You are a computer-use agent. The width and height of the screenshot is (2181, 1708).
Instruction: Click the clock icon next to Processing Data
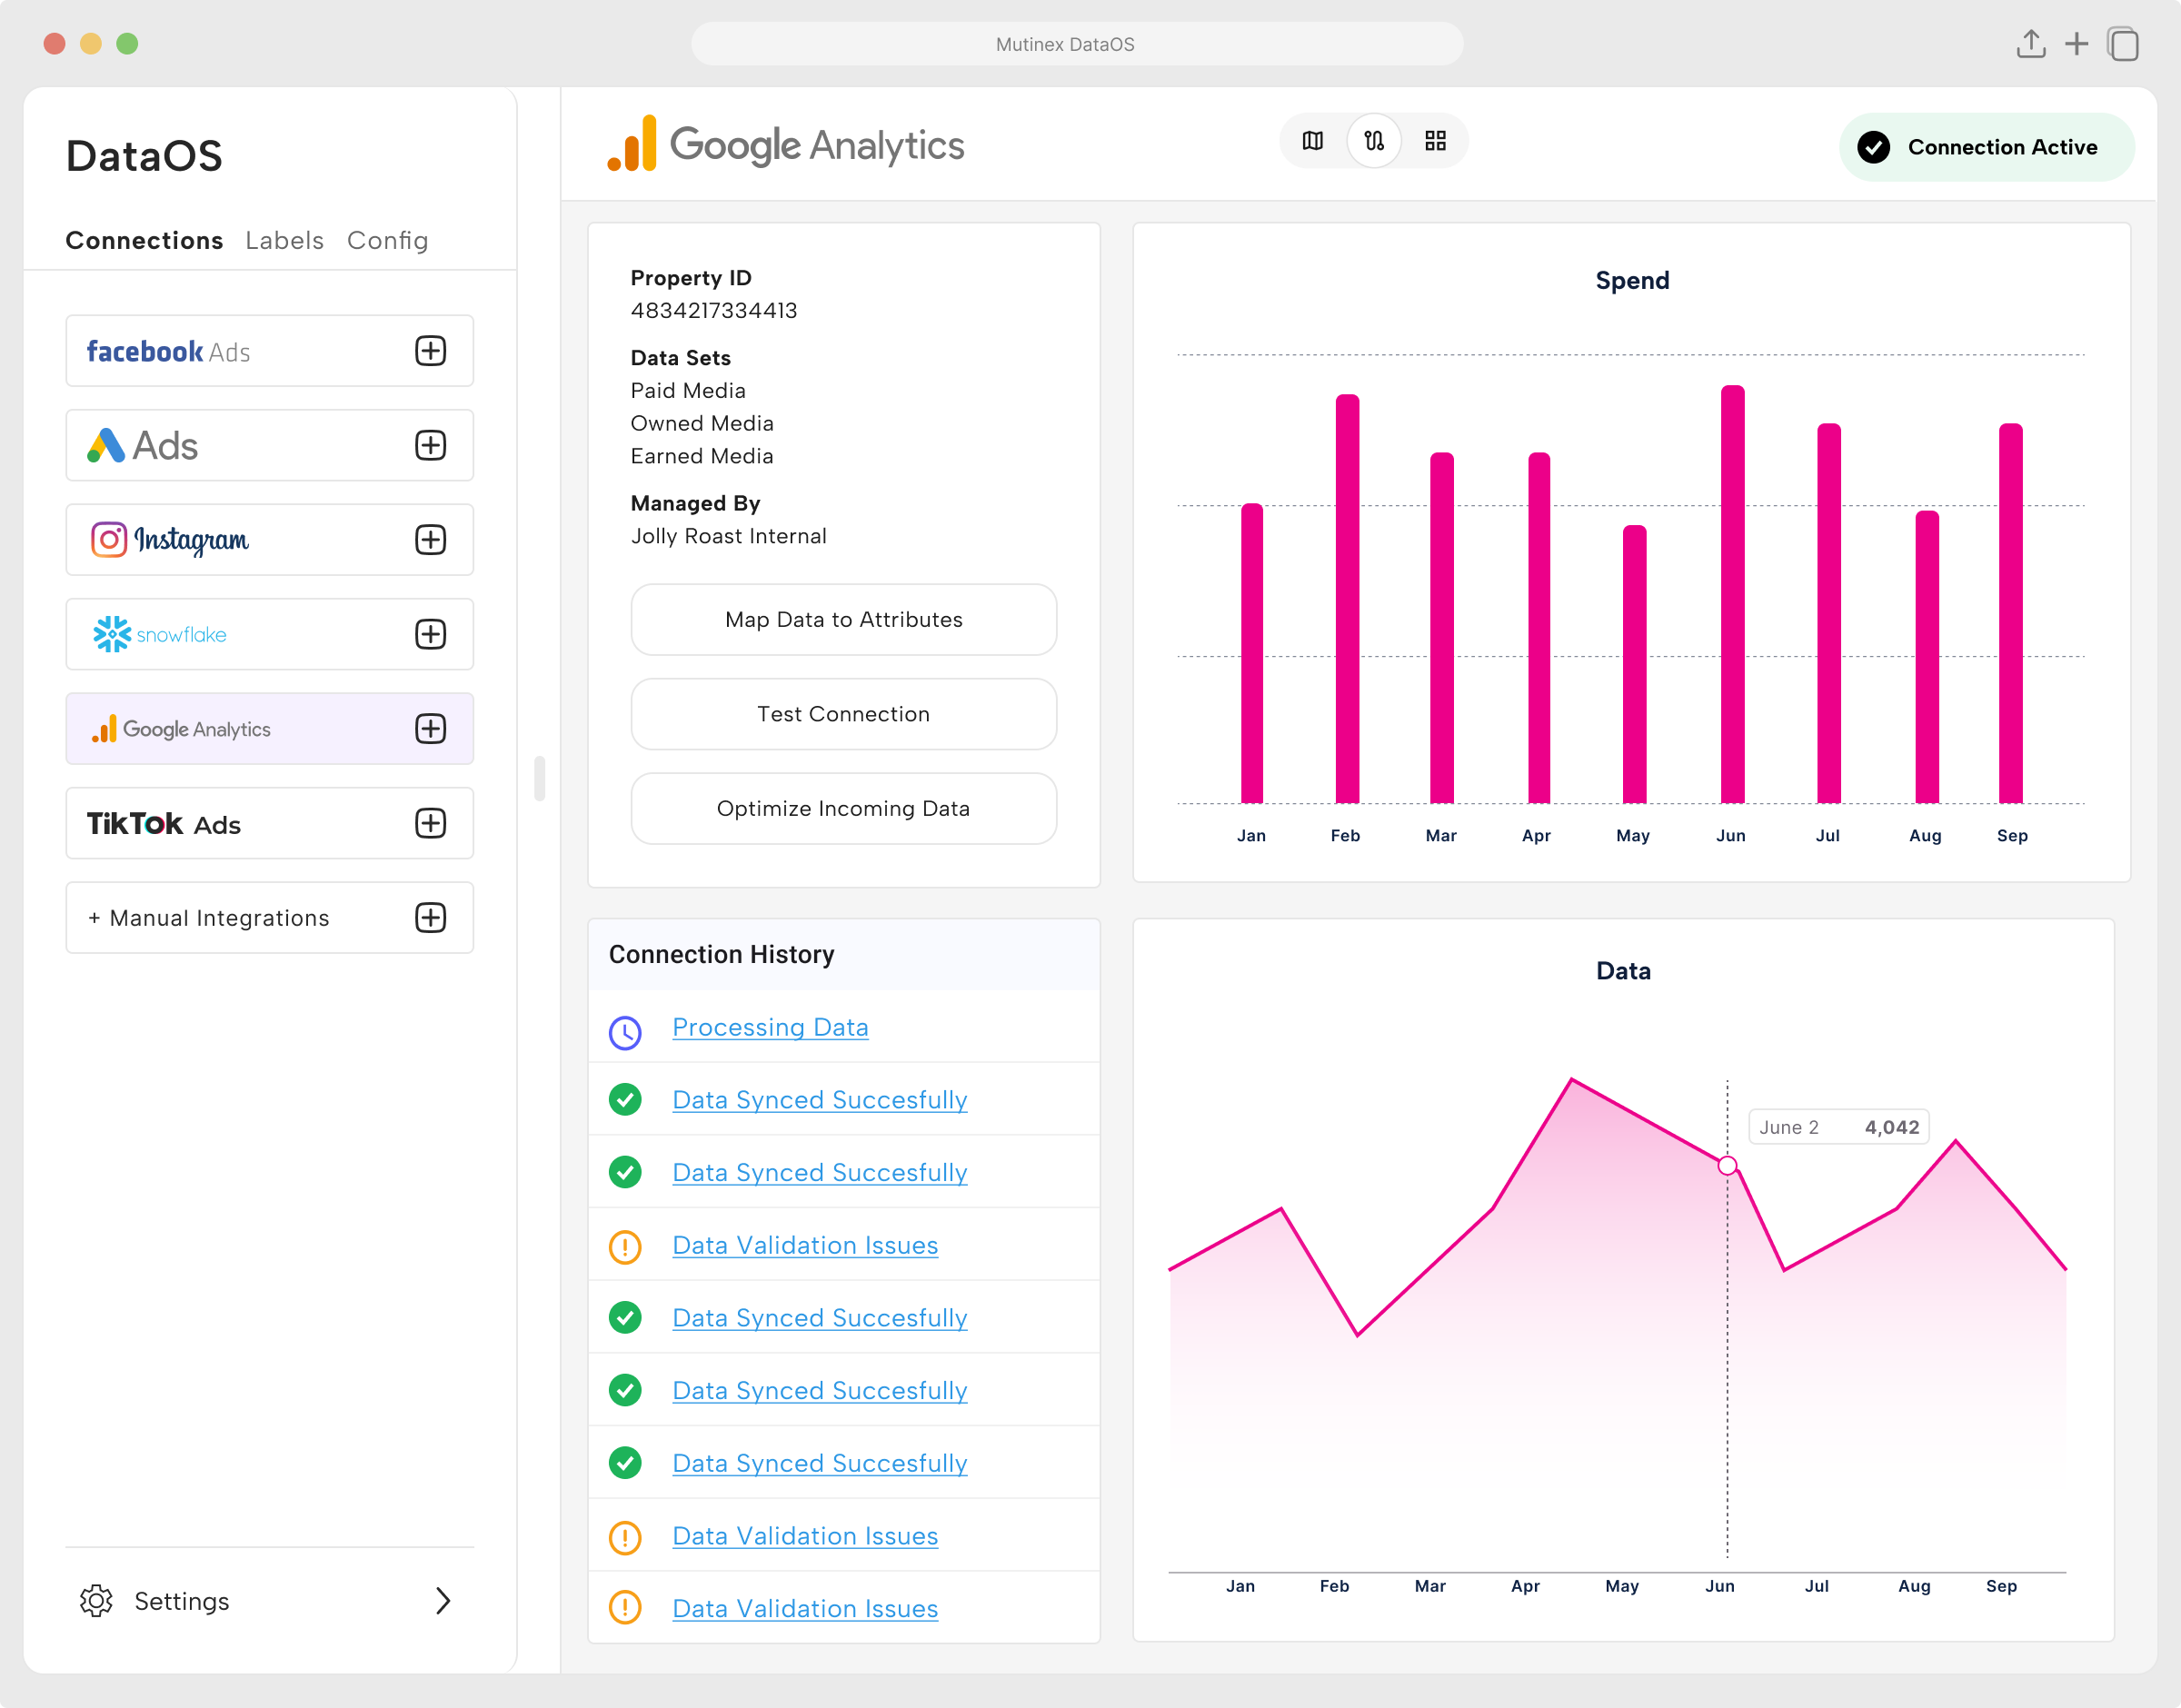click(x=625, y=1031)
